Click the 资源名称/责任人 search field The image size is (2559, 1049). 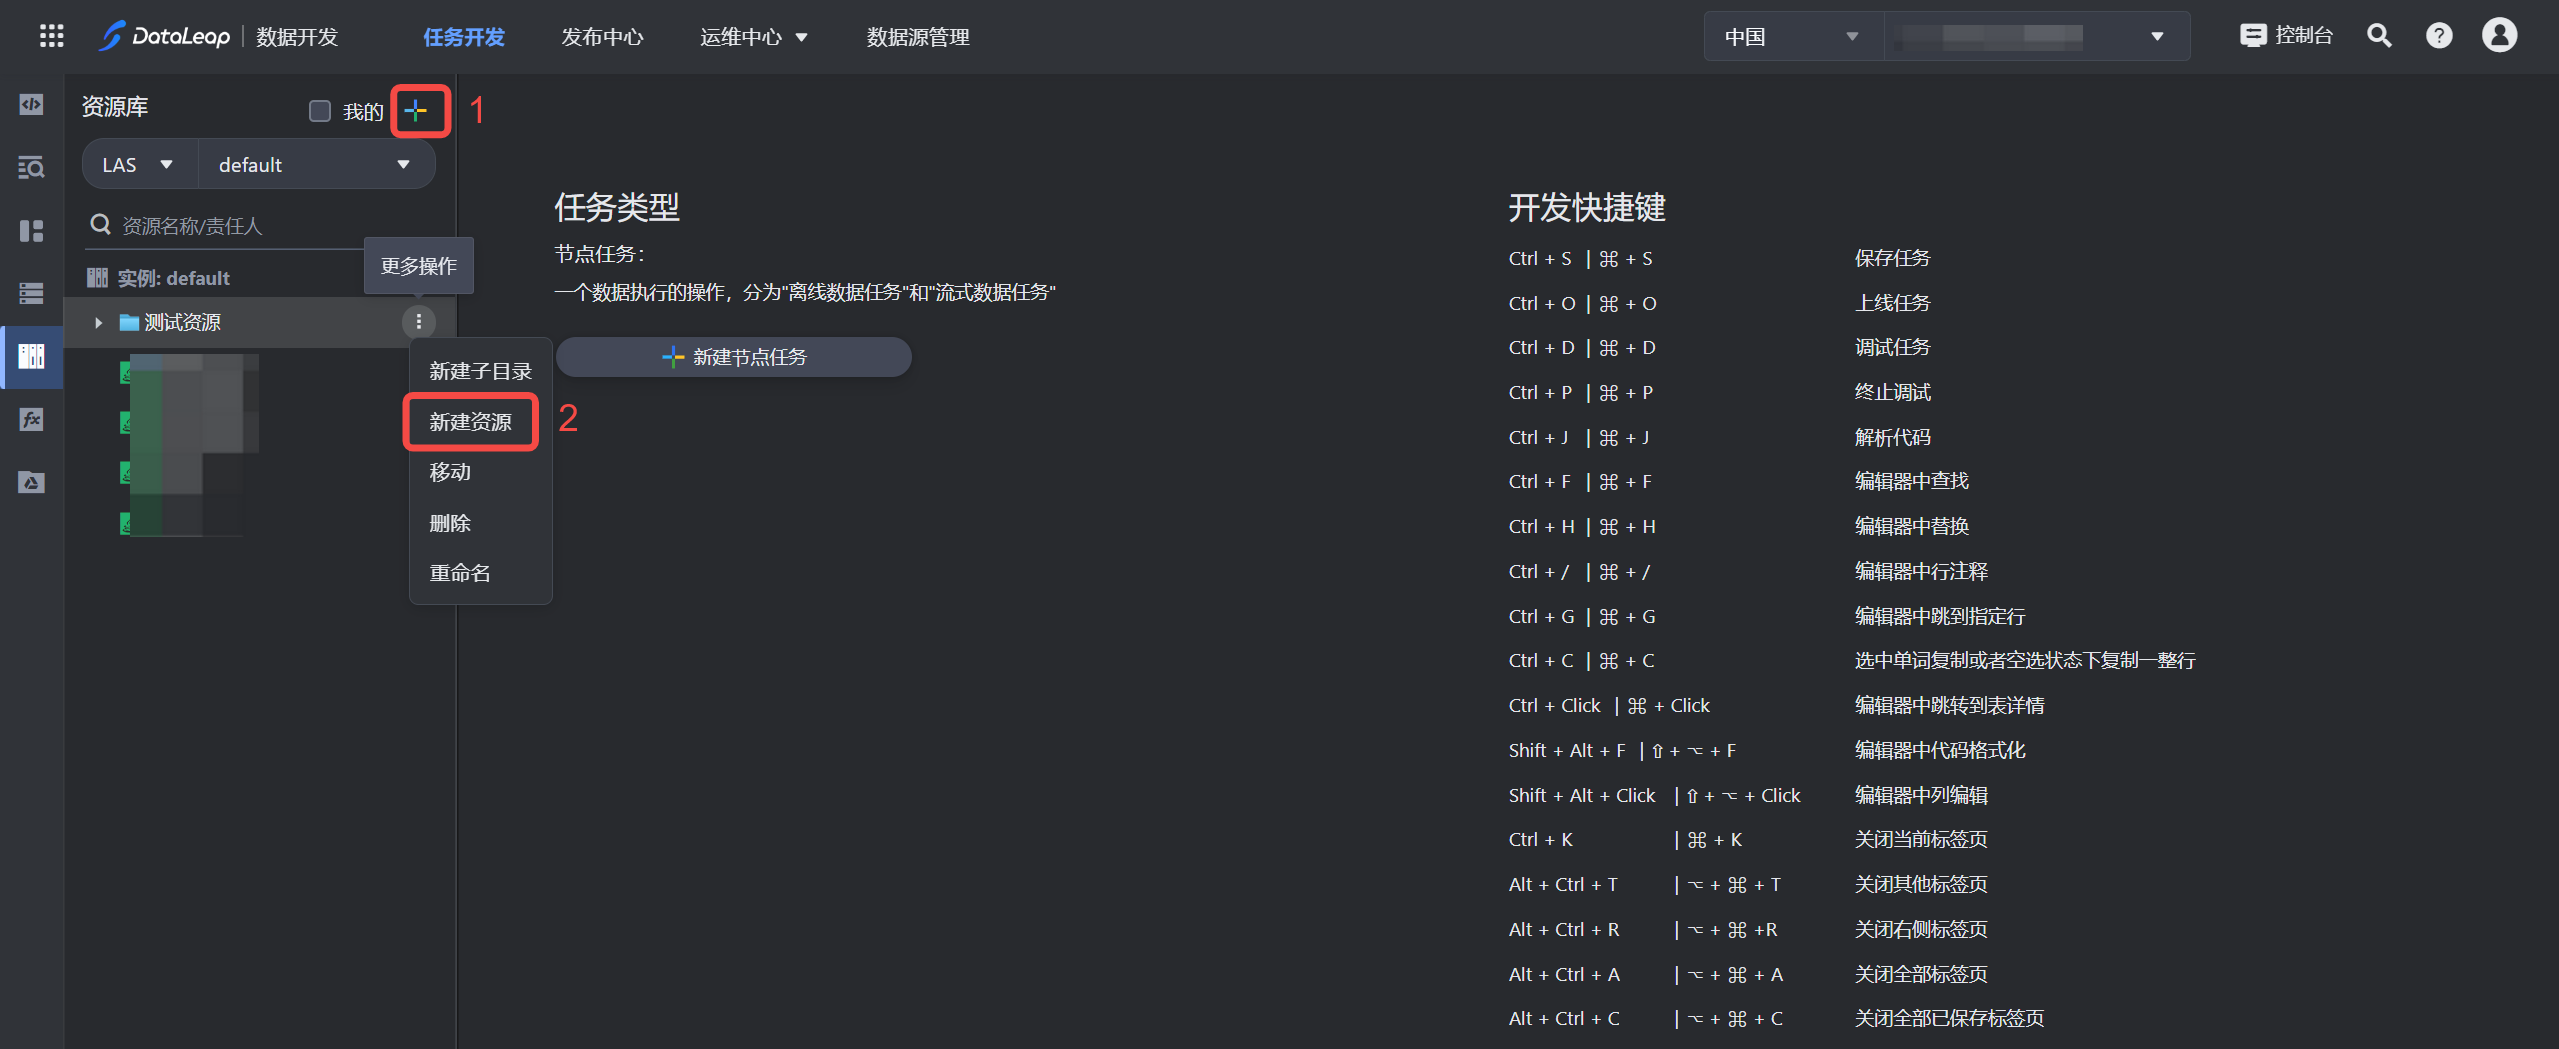pos(240,226)
